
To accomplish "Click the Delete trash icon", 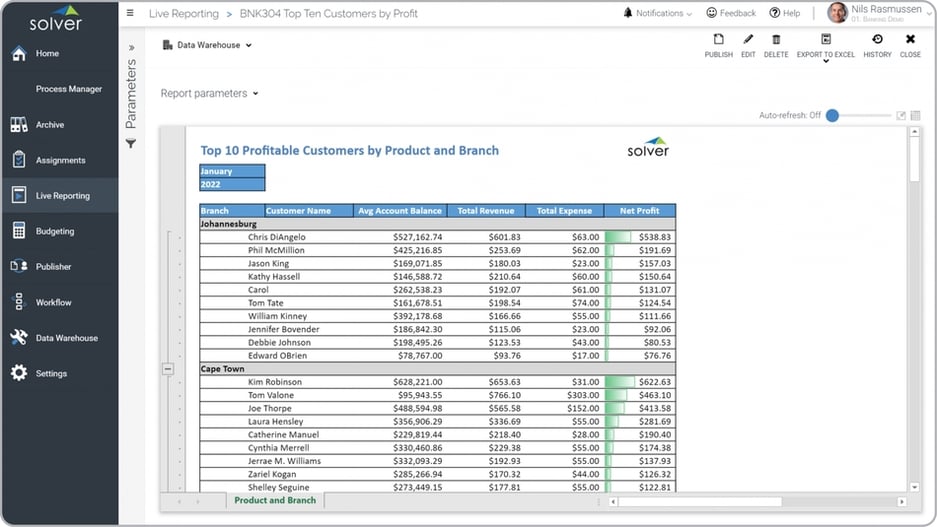I will pyautogui.click(x=776, y=40).
